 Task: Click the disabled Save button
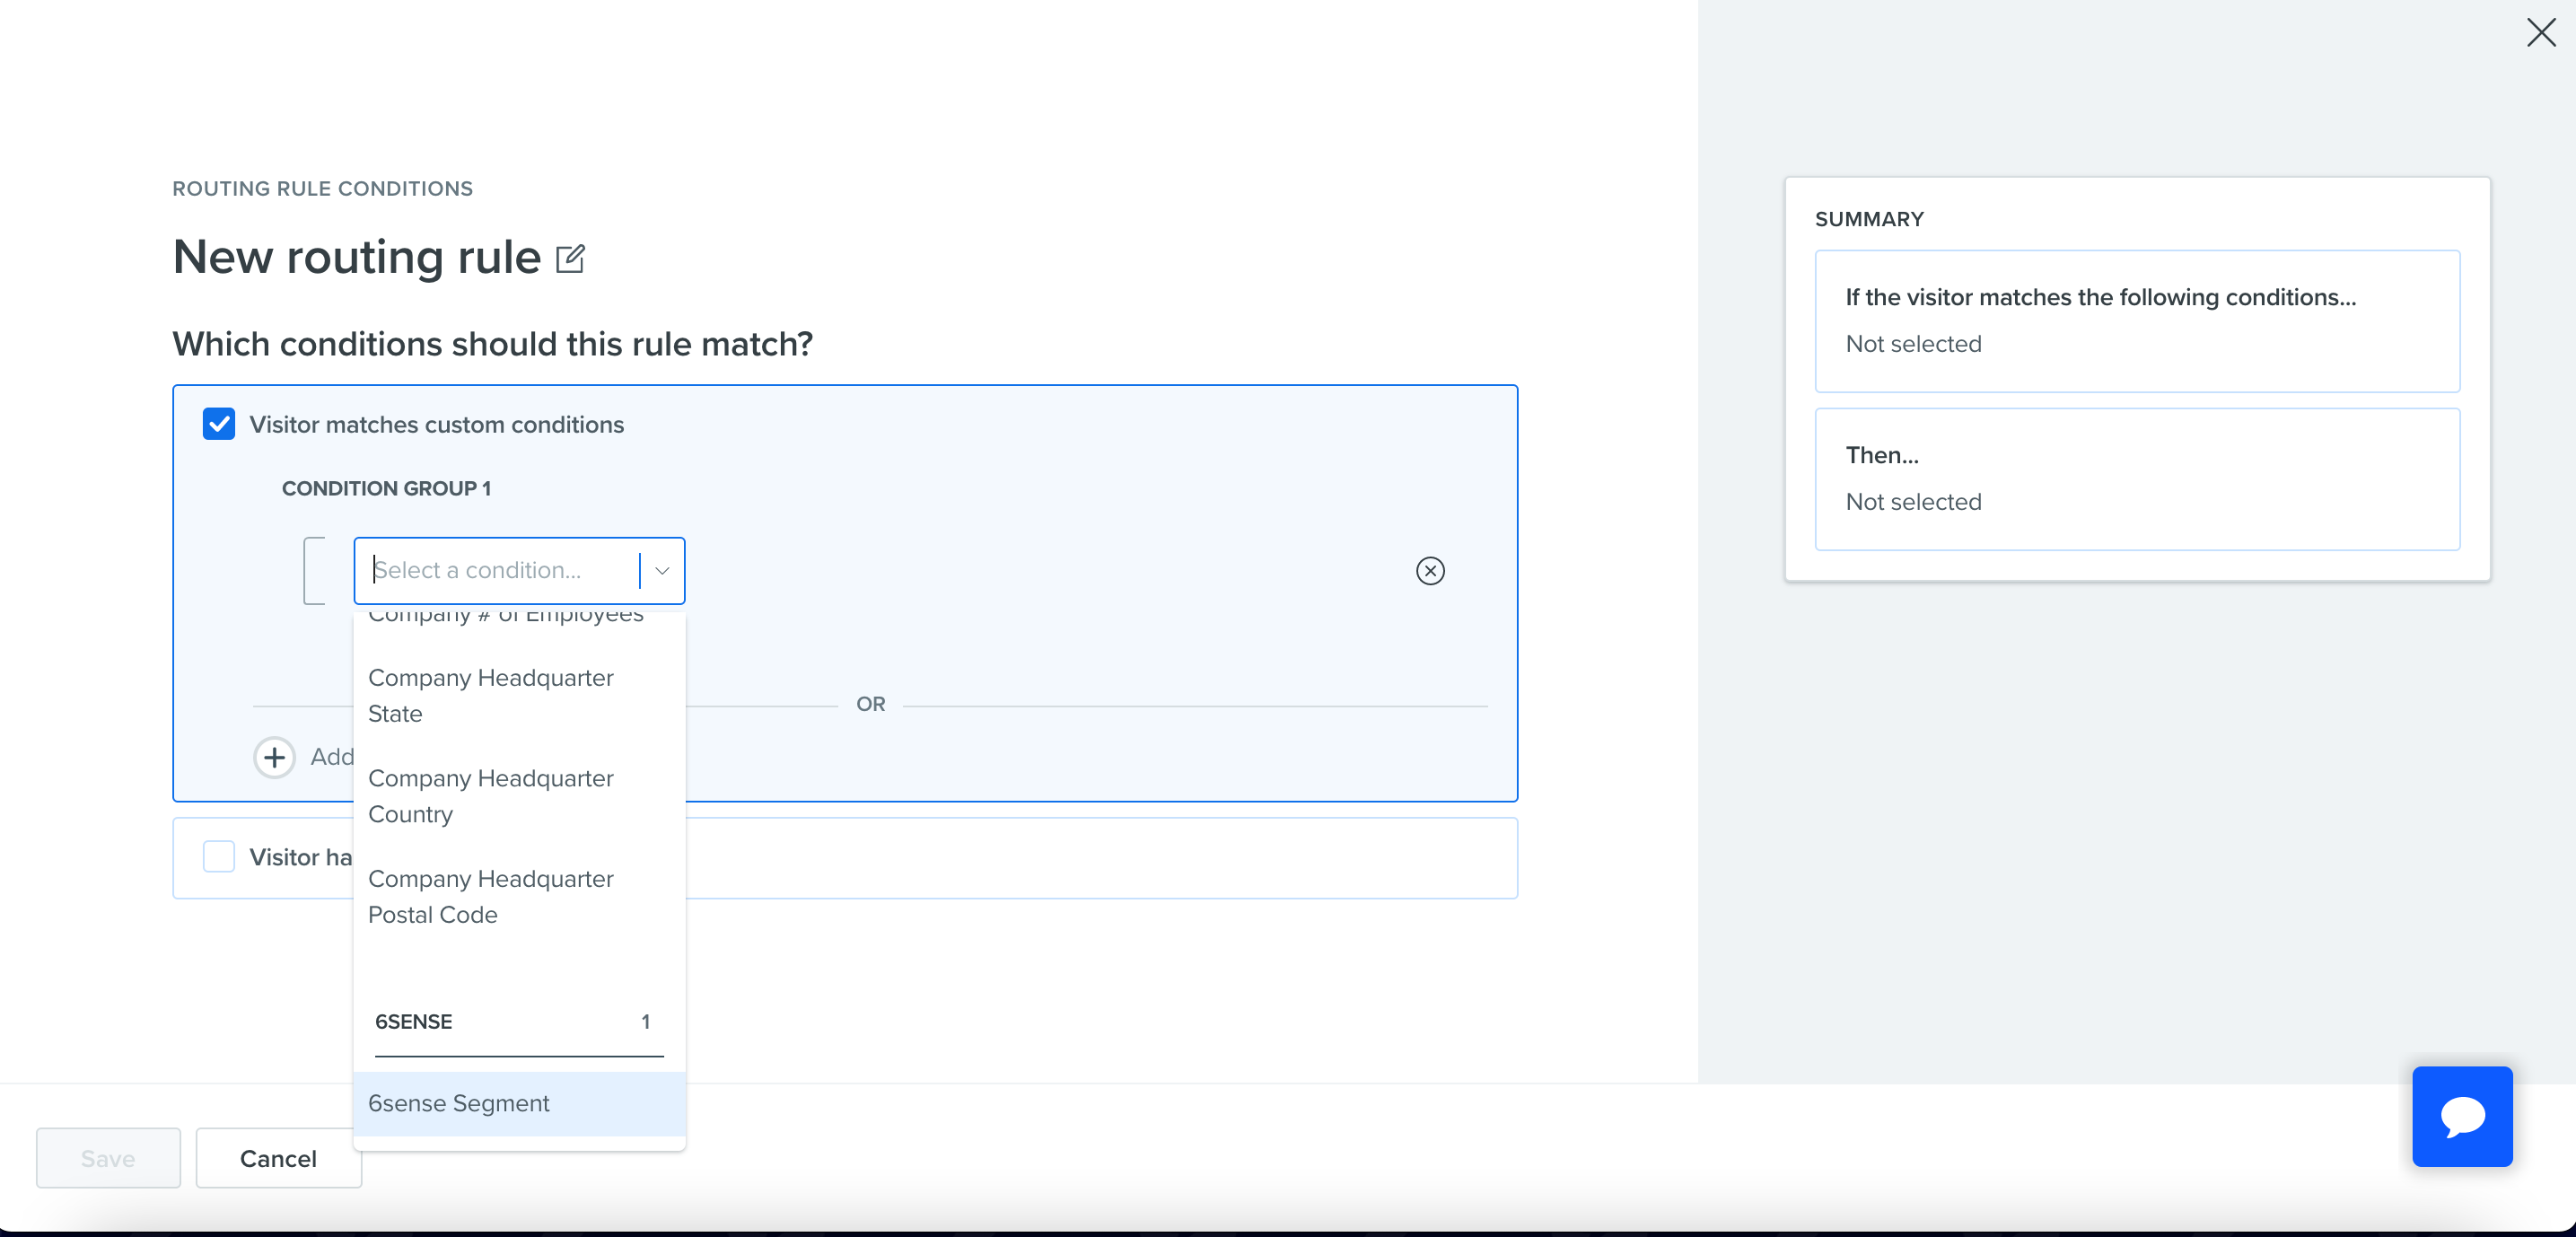pyautogui.click(x=108, y=1158)
